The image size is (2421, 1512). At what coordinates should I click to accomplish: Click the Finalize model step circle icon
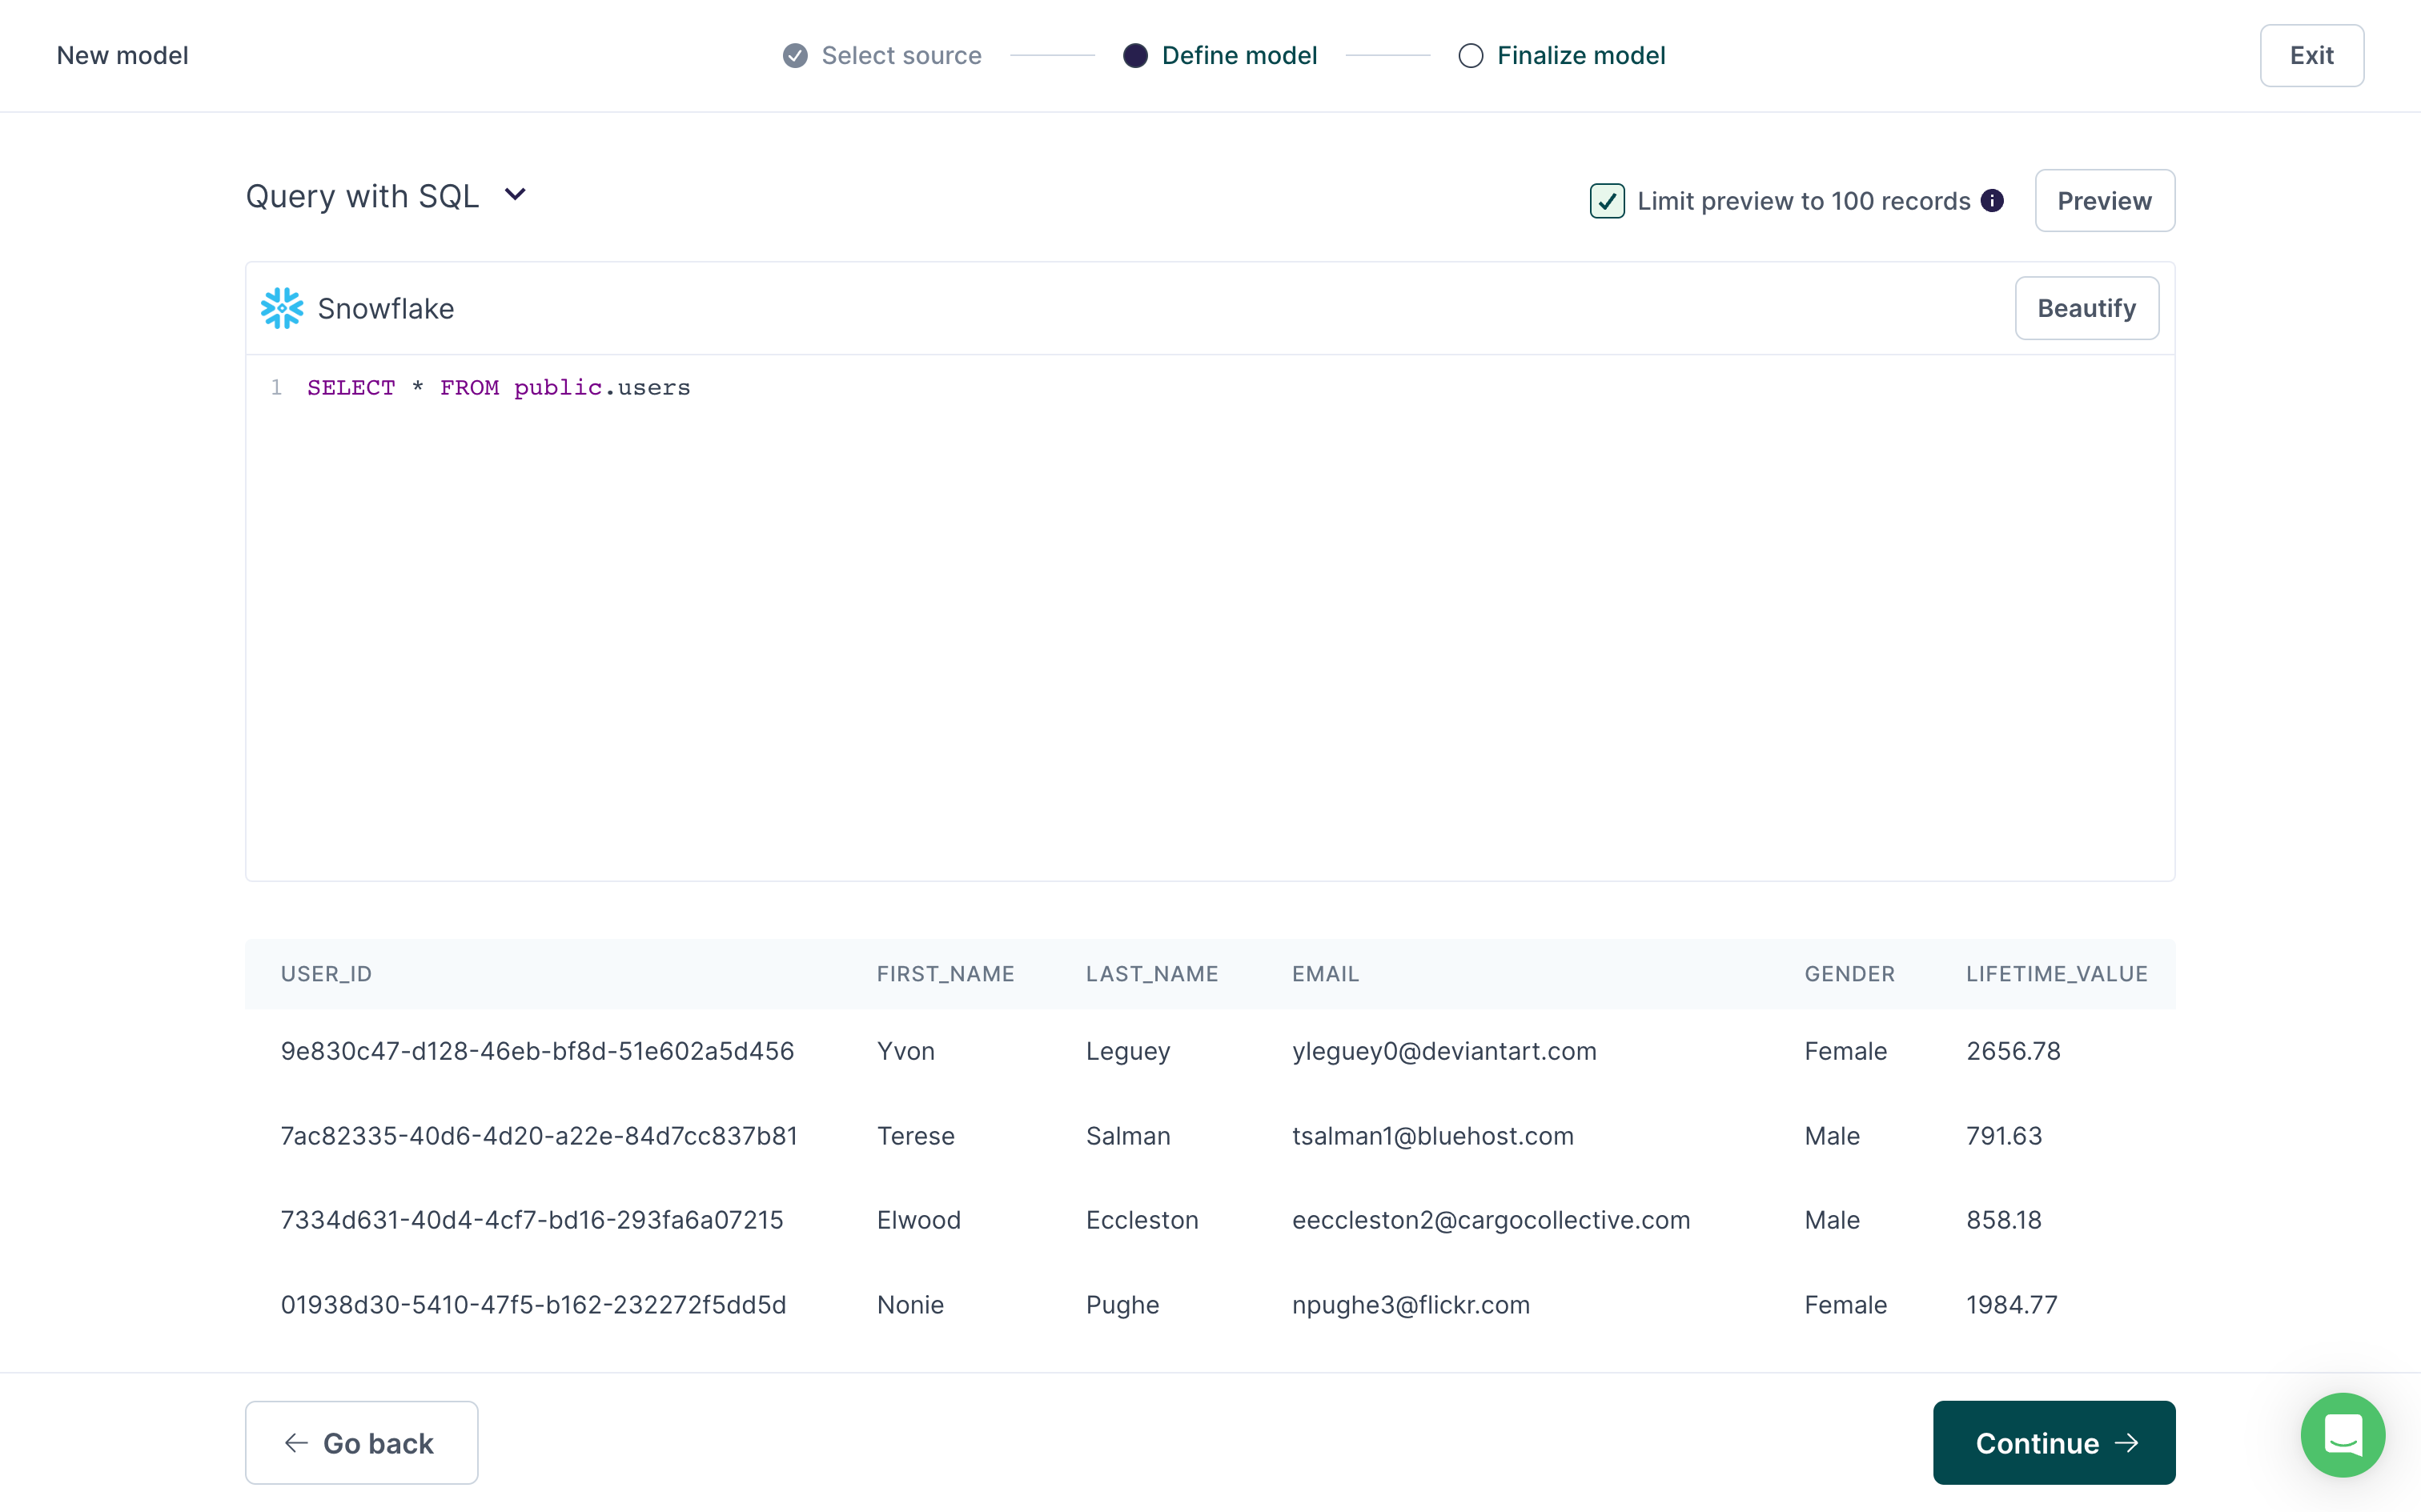1468,54
